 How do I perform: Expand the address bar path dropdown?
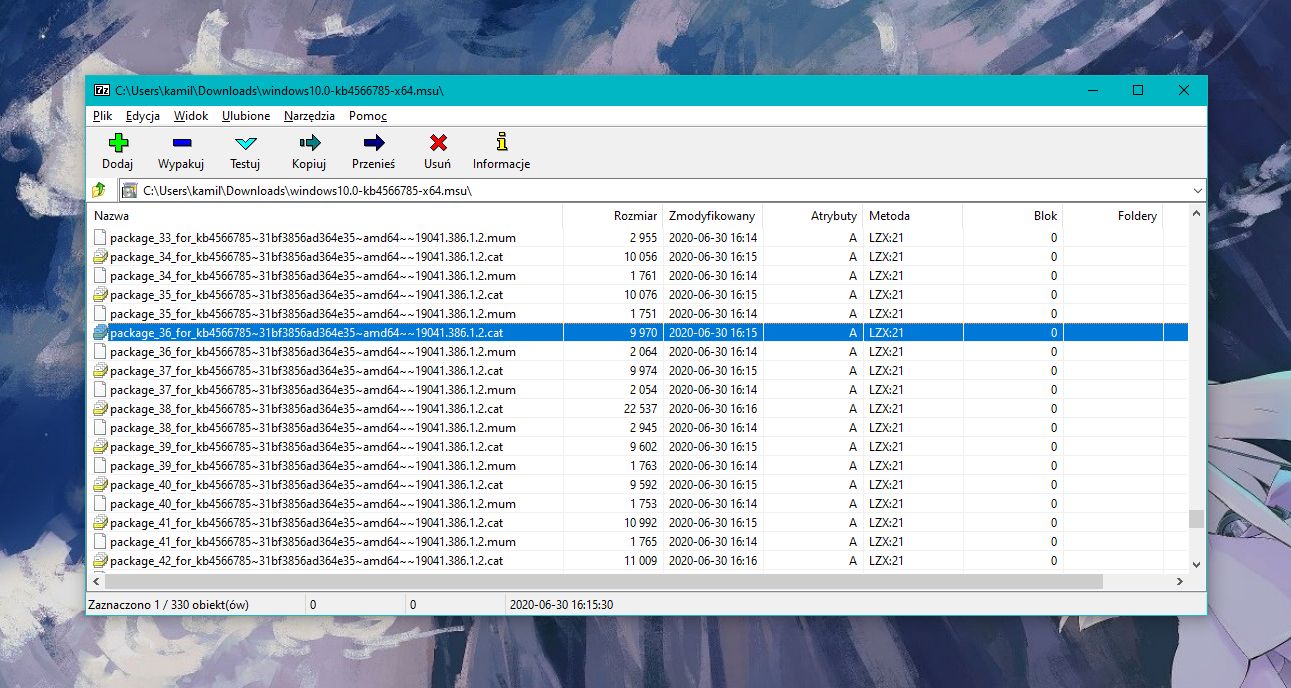[x=1197, y=190]
